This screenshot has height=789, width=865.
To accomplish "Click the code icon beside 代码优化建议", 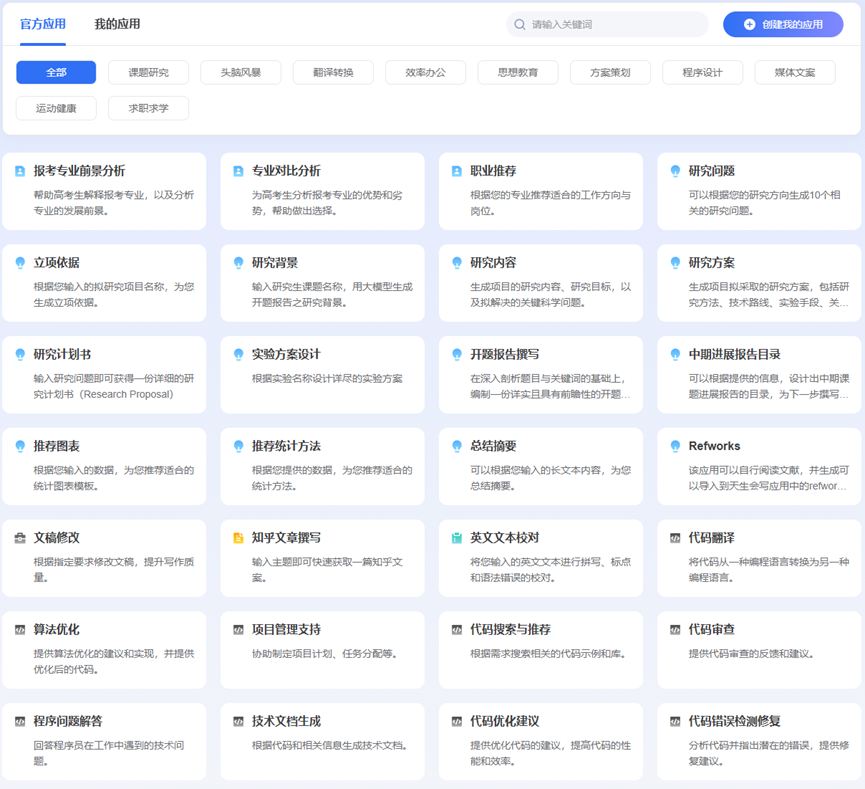I will (457, 721).
